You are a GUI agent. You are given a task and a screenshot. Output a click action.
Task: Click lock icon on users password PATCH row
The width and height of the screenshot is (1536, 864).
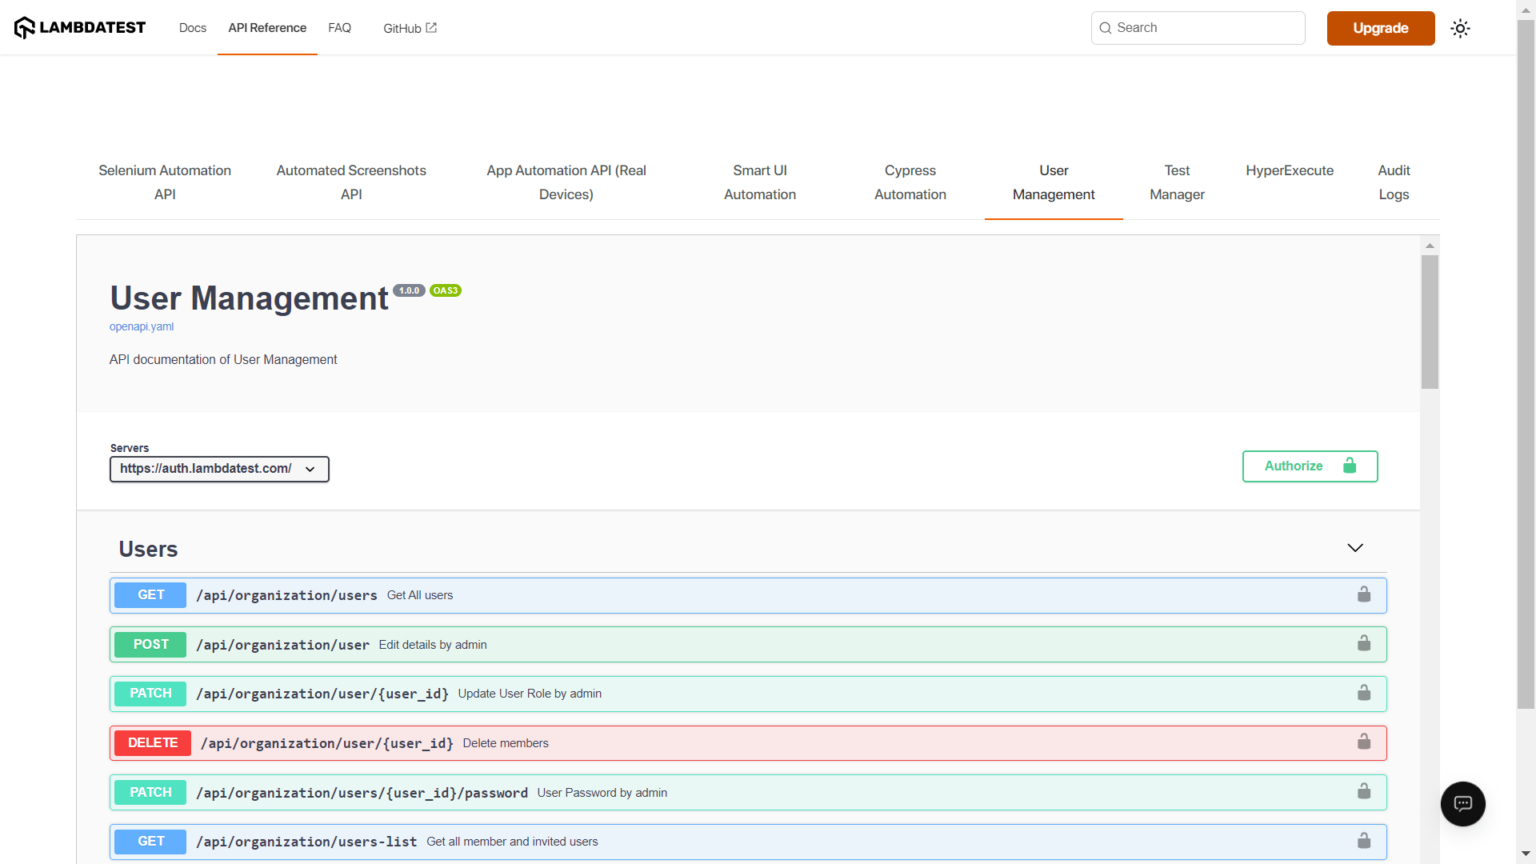click(x=1363, y=792)
